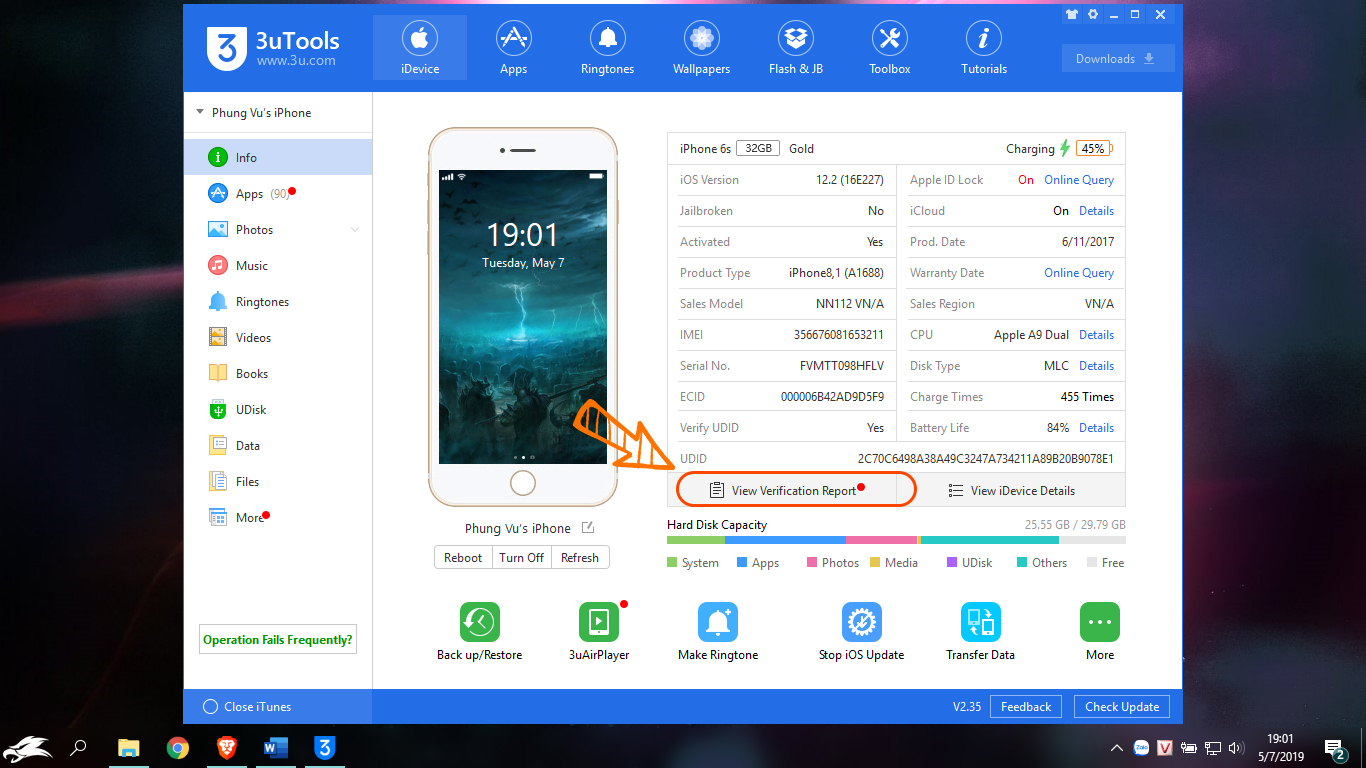Open settings gear in title bar
The image size is (1366, 768).
(1093, 15)
